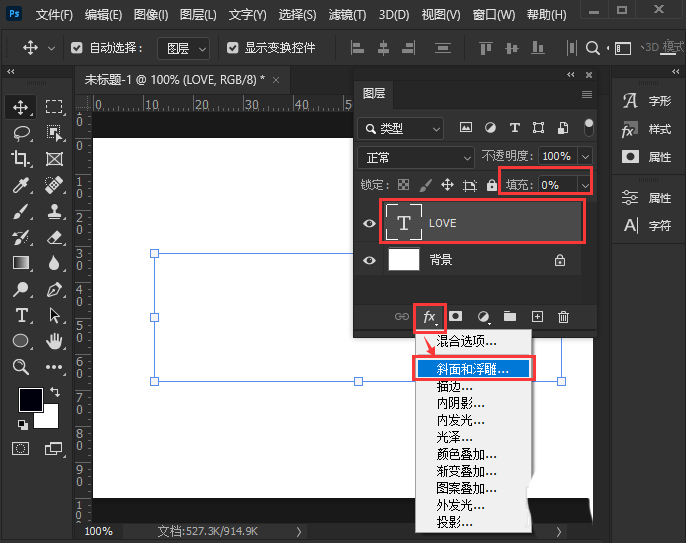Screen dimensions: 686x543
Task: Select the Move tool in toolbox
Action: tap(21, 107)
